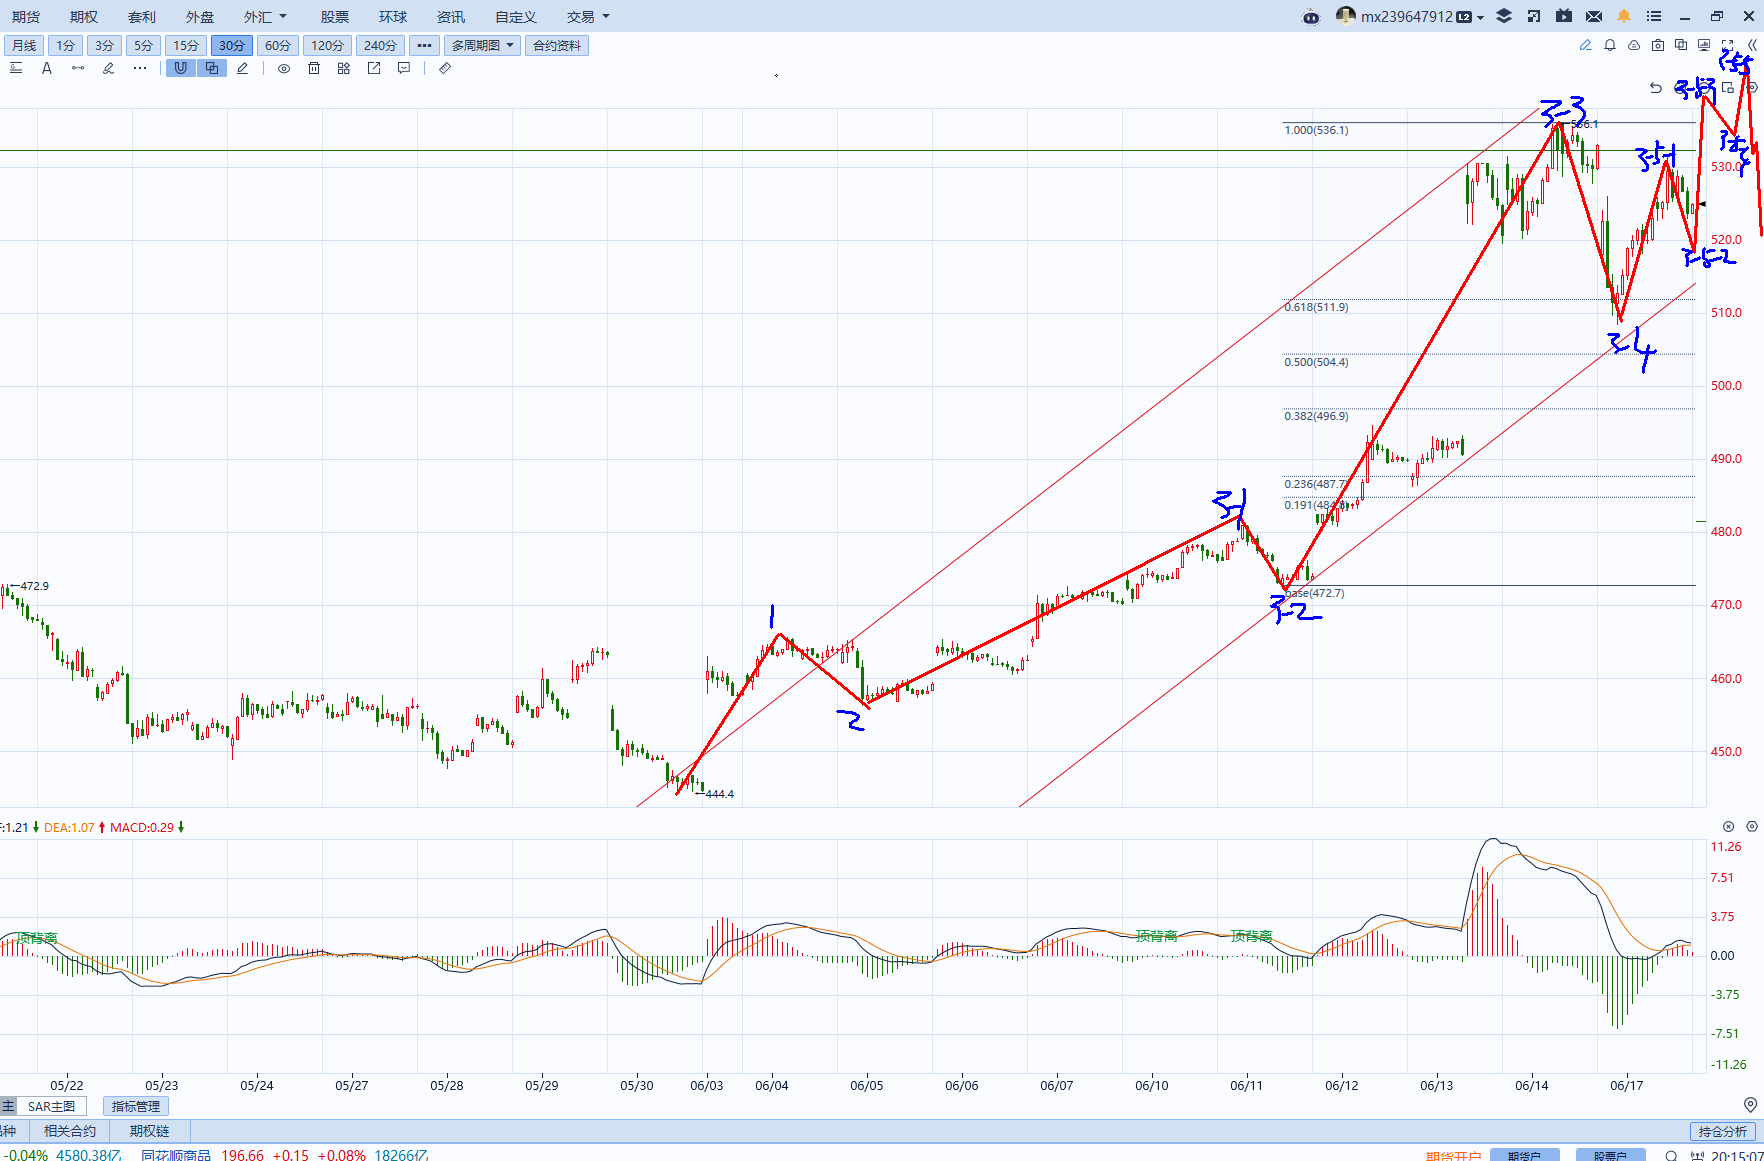
Task: Click the 0.618(511.9) Fibonacci level label
Action: click(x=1316, y=307)
